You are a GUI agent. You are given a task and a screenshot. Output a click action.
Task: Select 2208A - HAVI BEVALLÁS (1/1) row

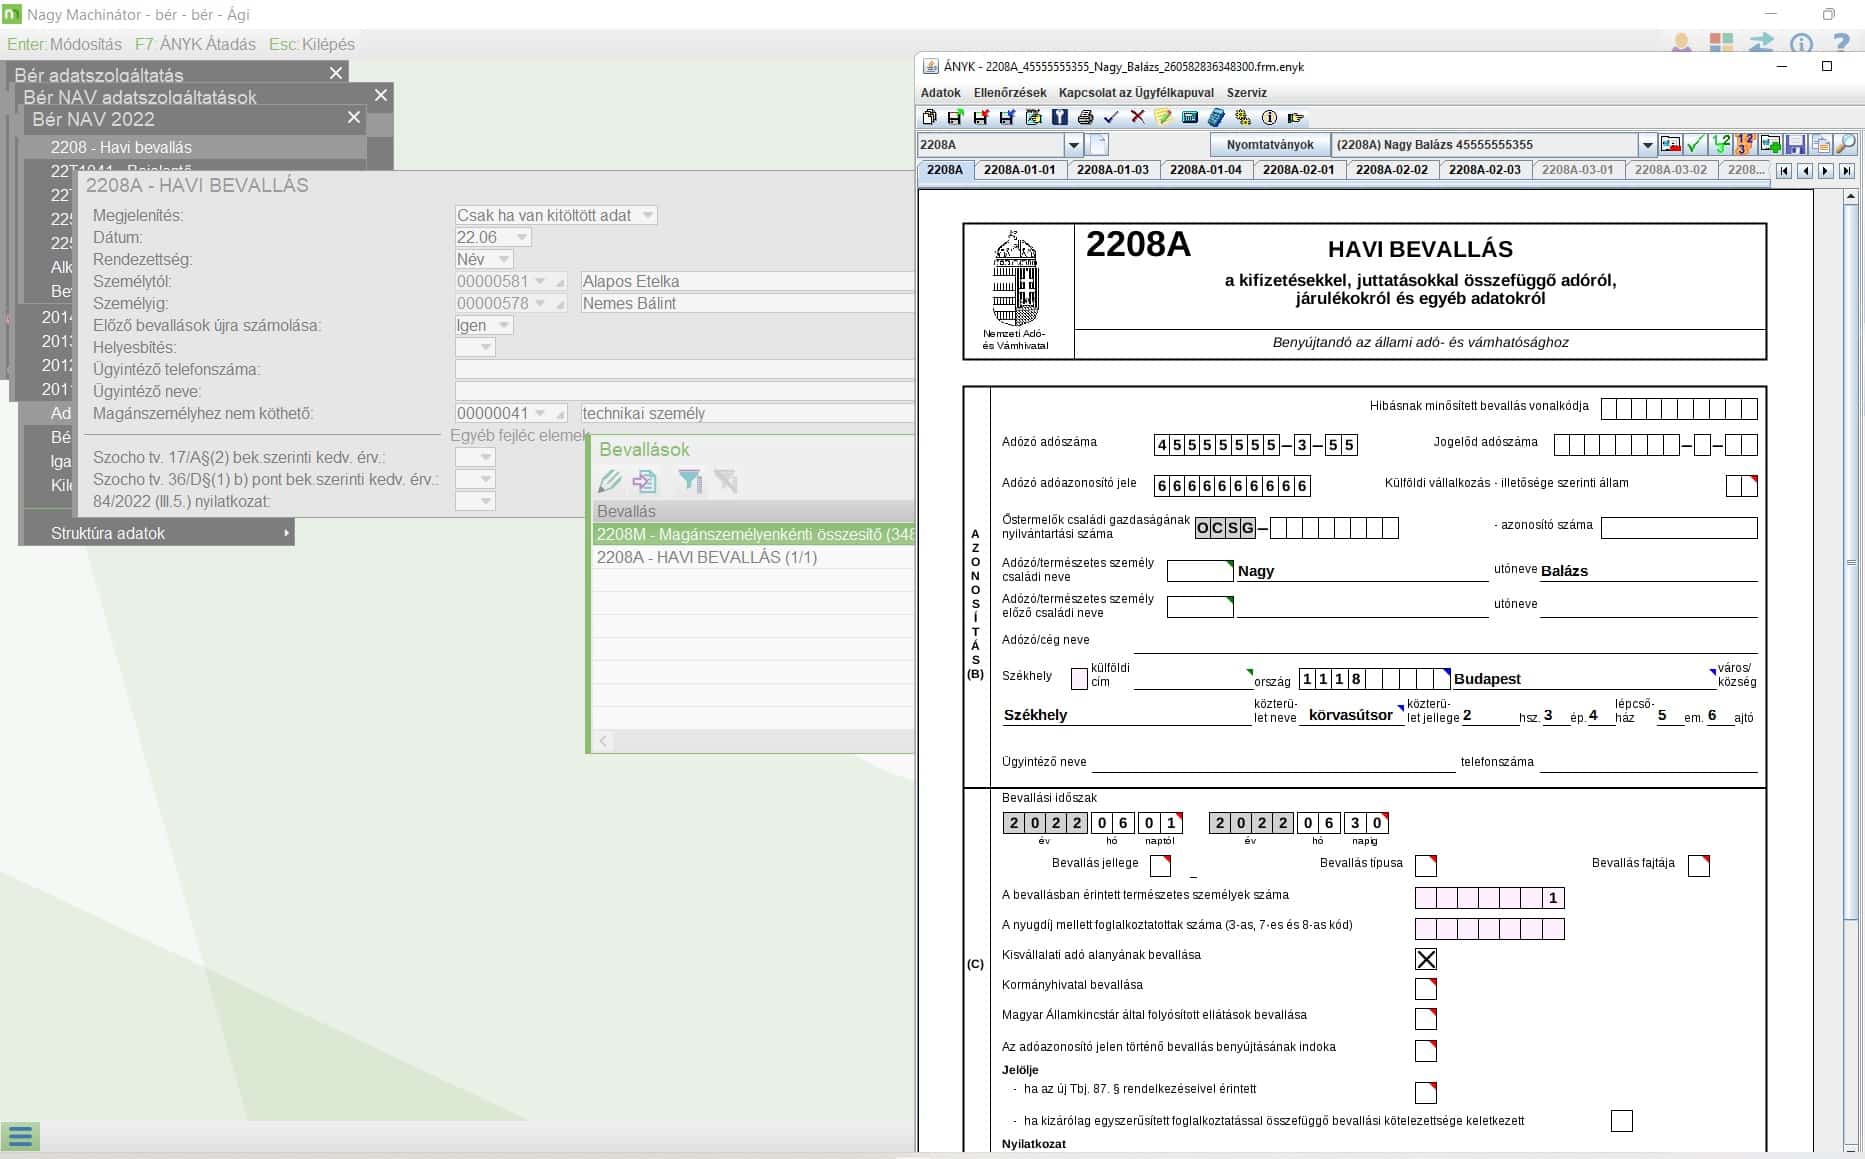(x=707, y=557)
